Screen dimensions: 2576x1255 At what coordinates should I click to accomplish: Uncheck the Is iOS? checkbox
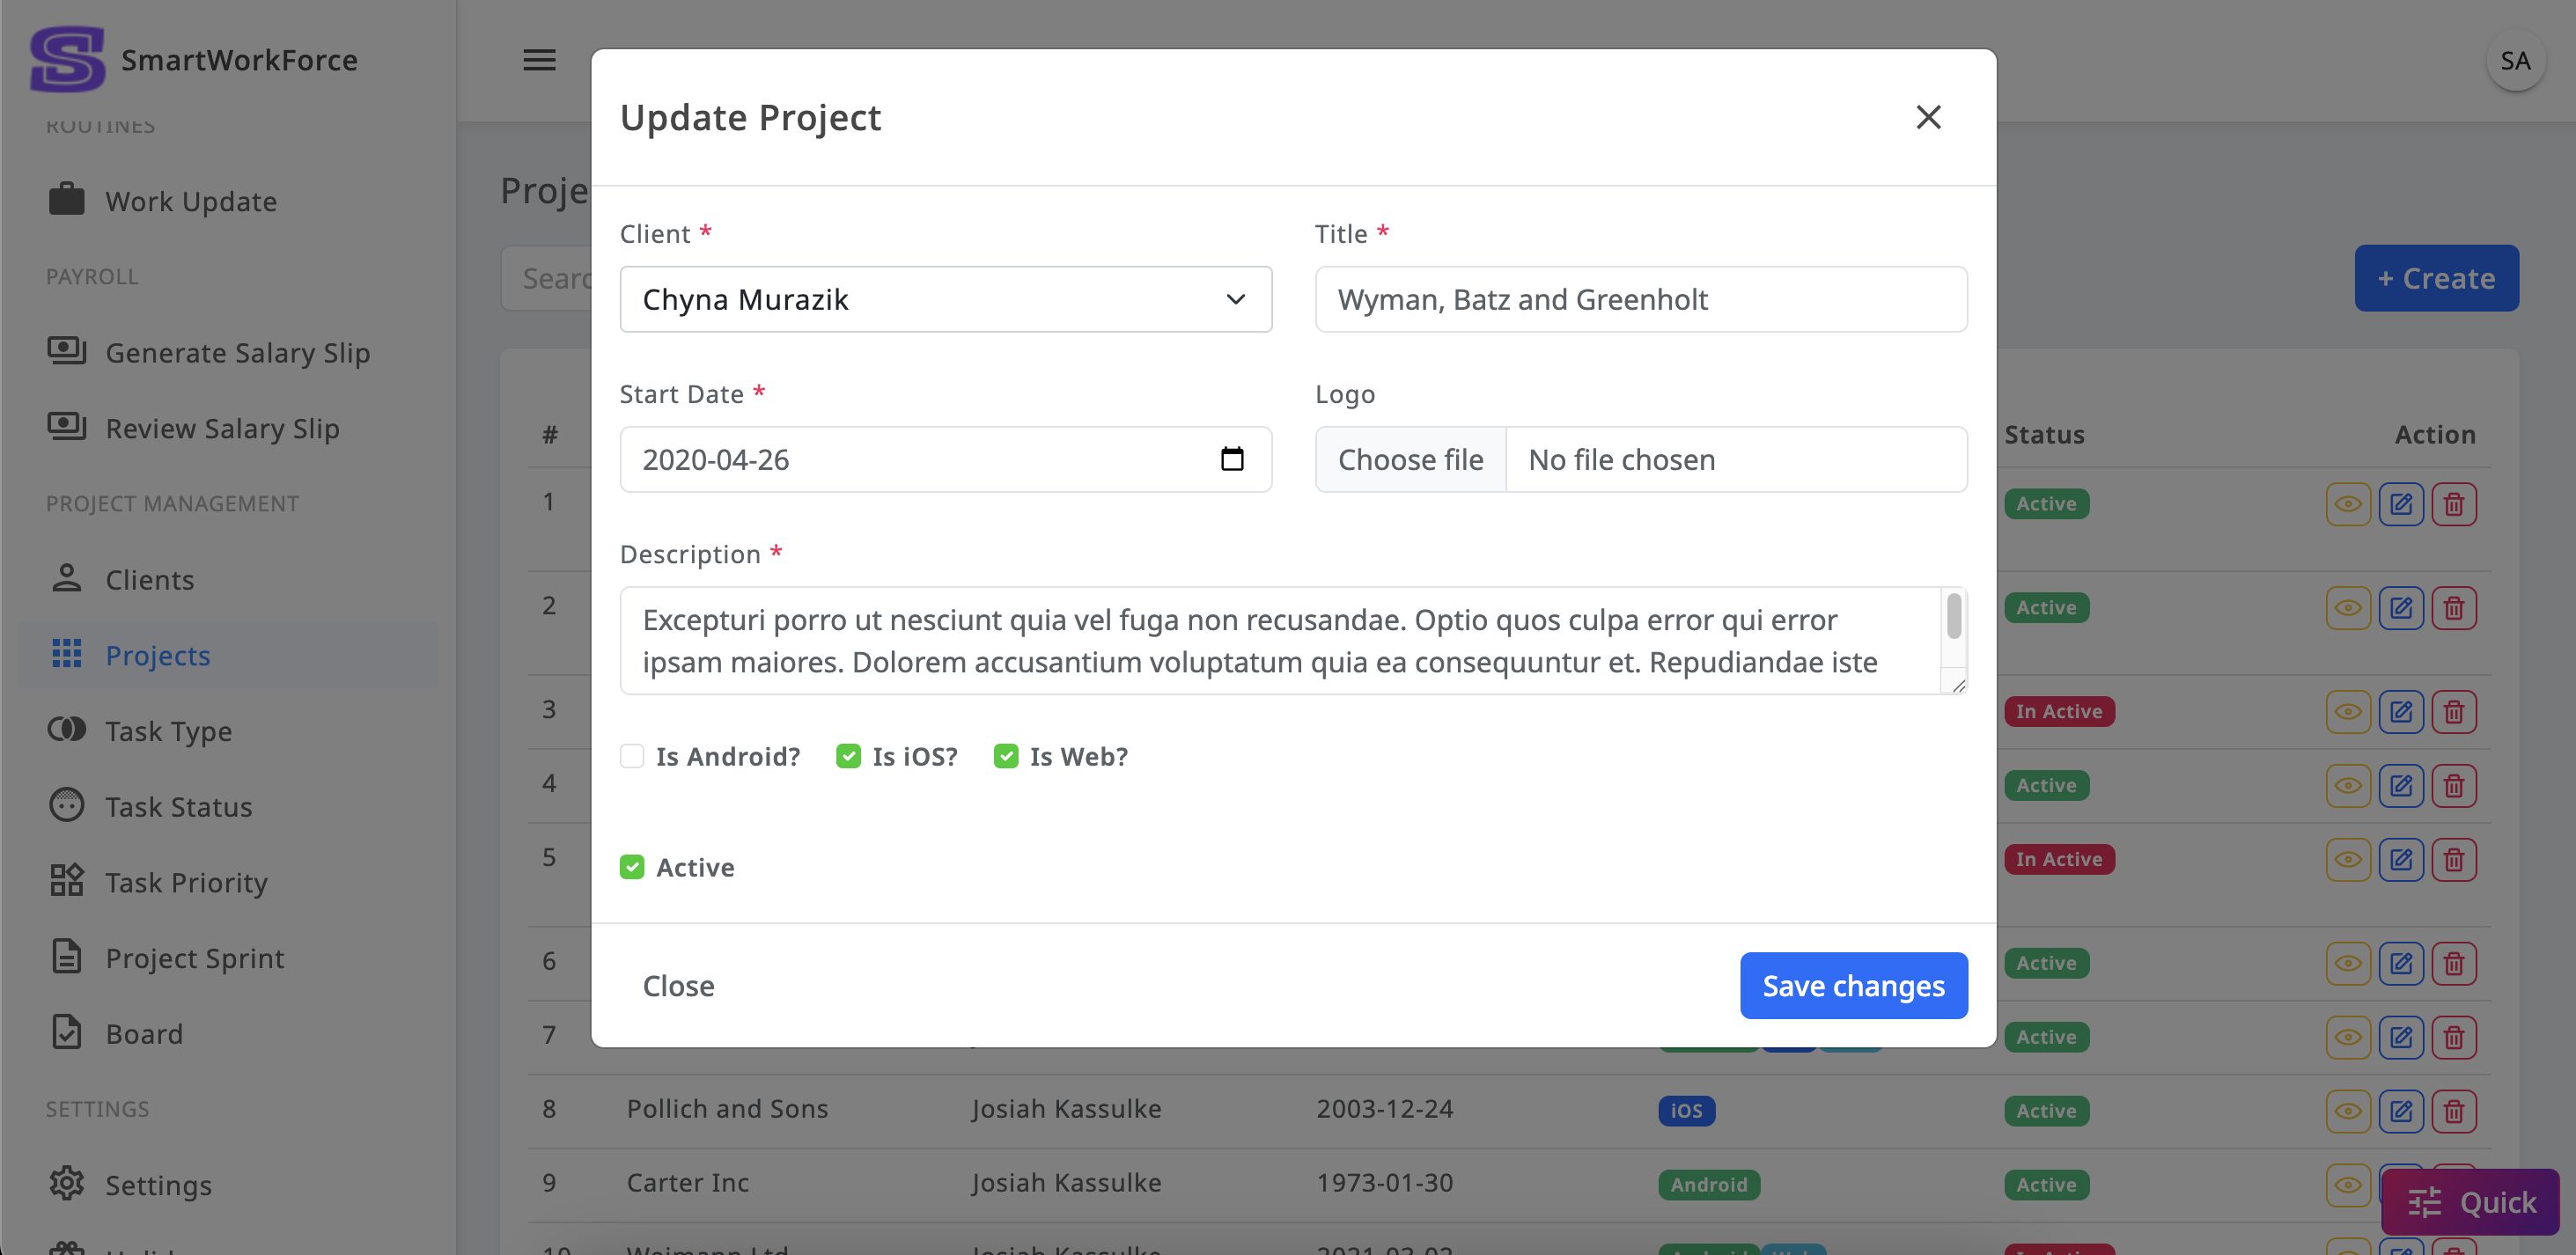pos(848,756)
